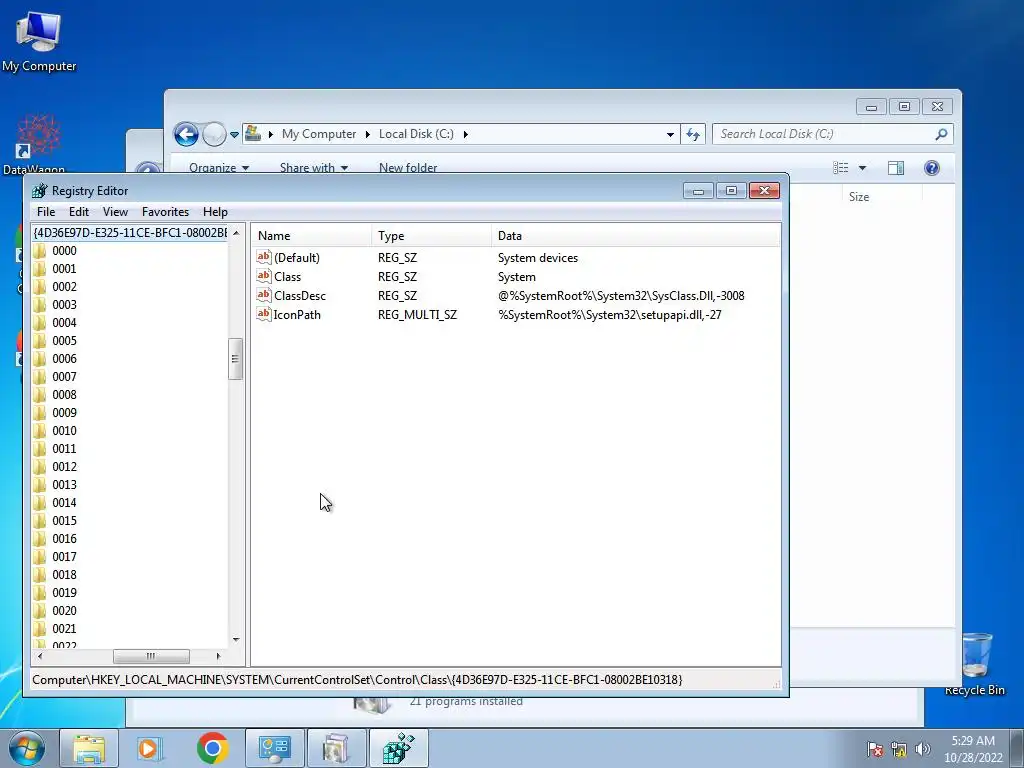Click New folder in Explorer toolbar

(408, 167)
